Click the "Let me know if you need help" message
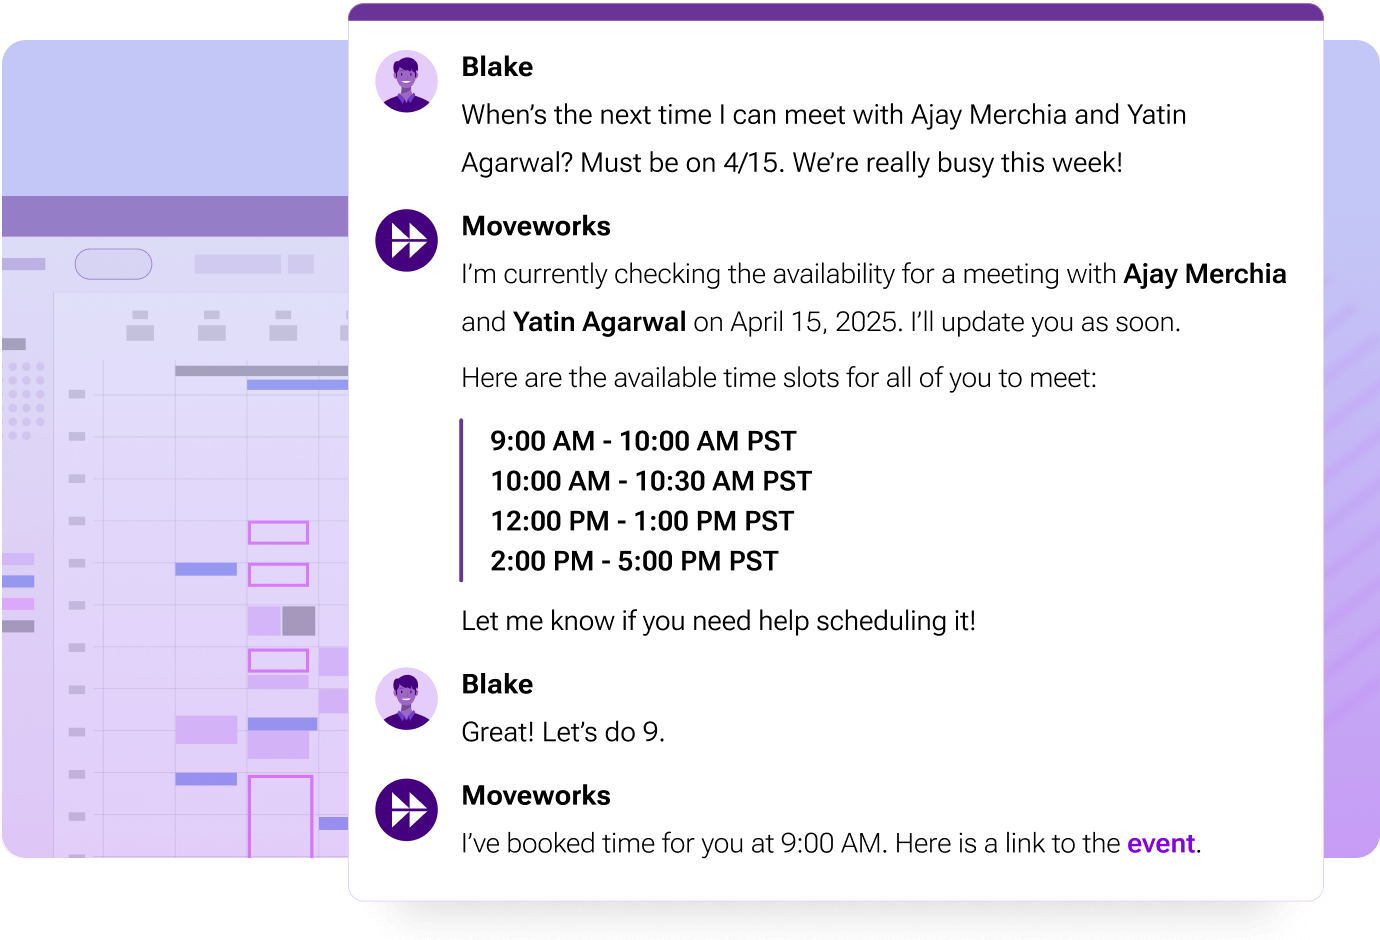 click(718, 621)
